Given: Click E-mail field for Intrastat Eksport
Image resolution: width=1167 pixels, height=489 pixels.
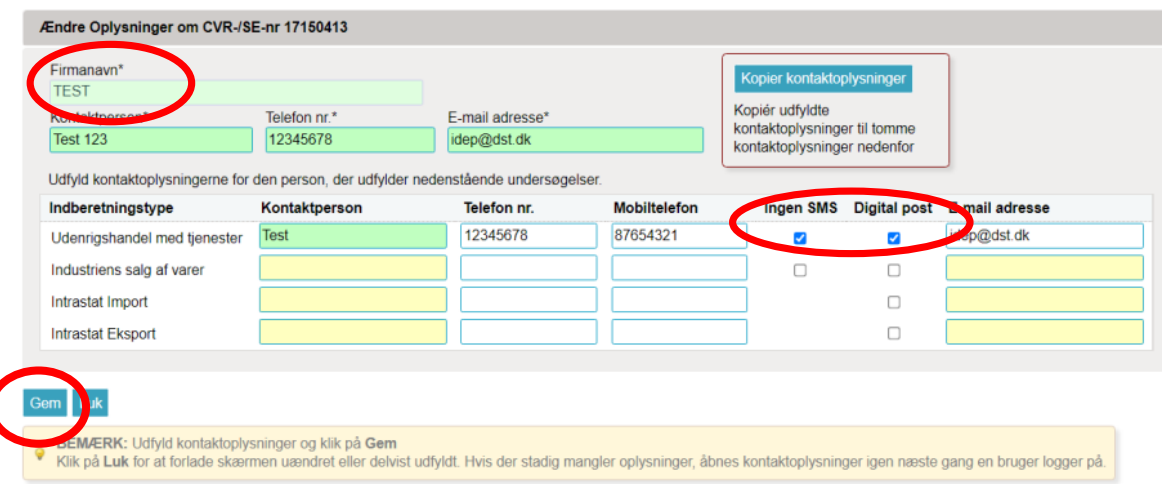Looking at the screenshot, I should click(x=1044, y=332).
